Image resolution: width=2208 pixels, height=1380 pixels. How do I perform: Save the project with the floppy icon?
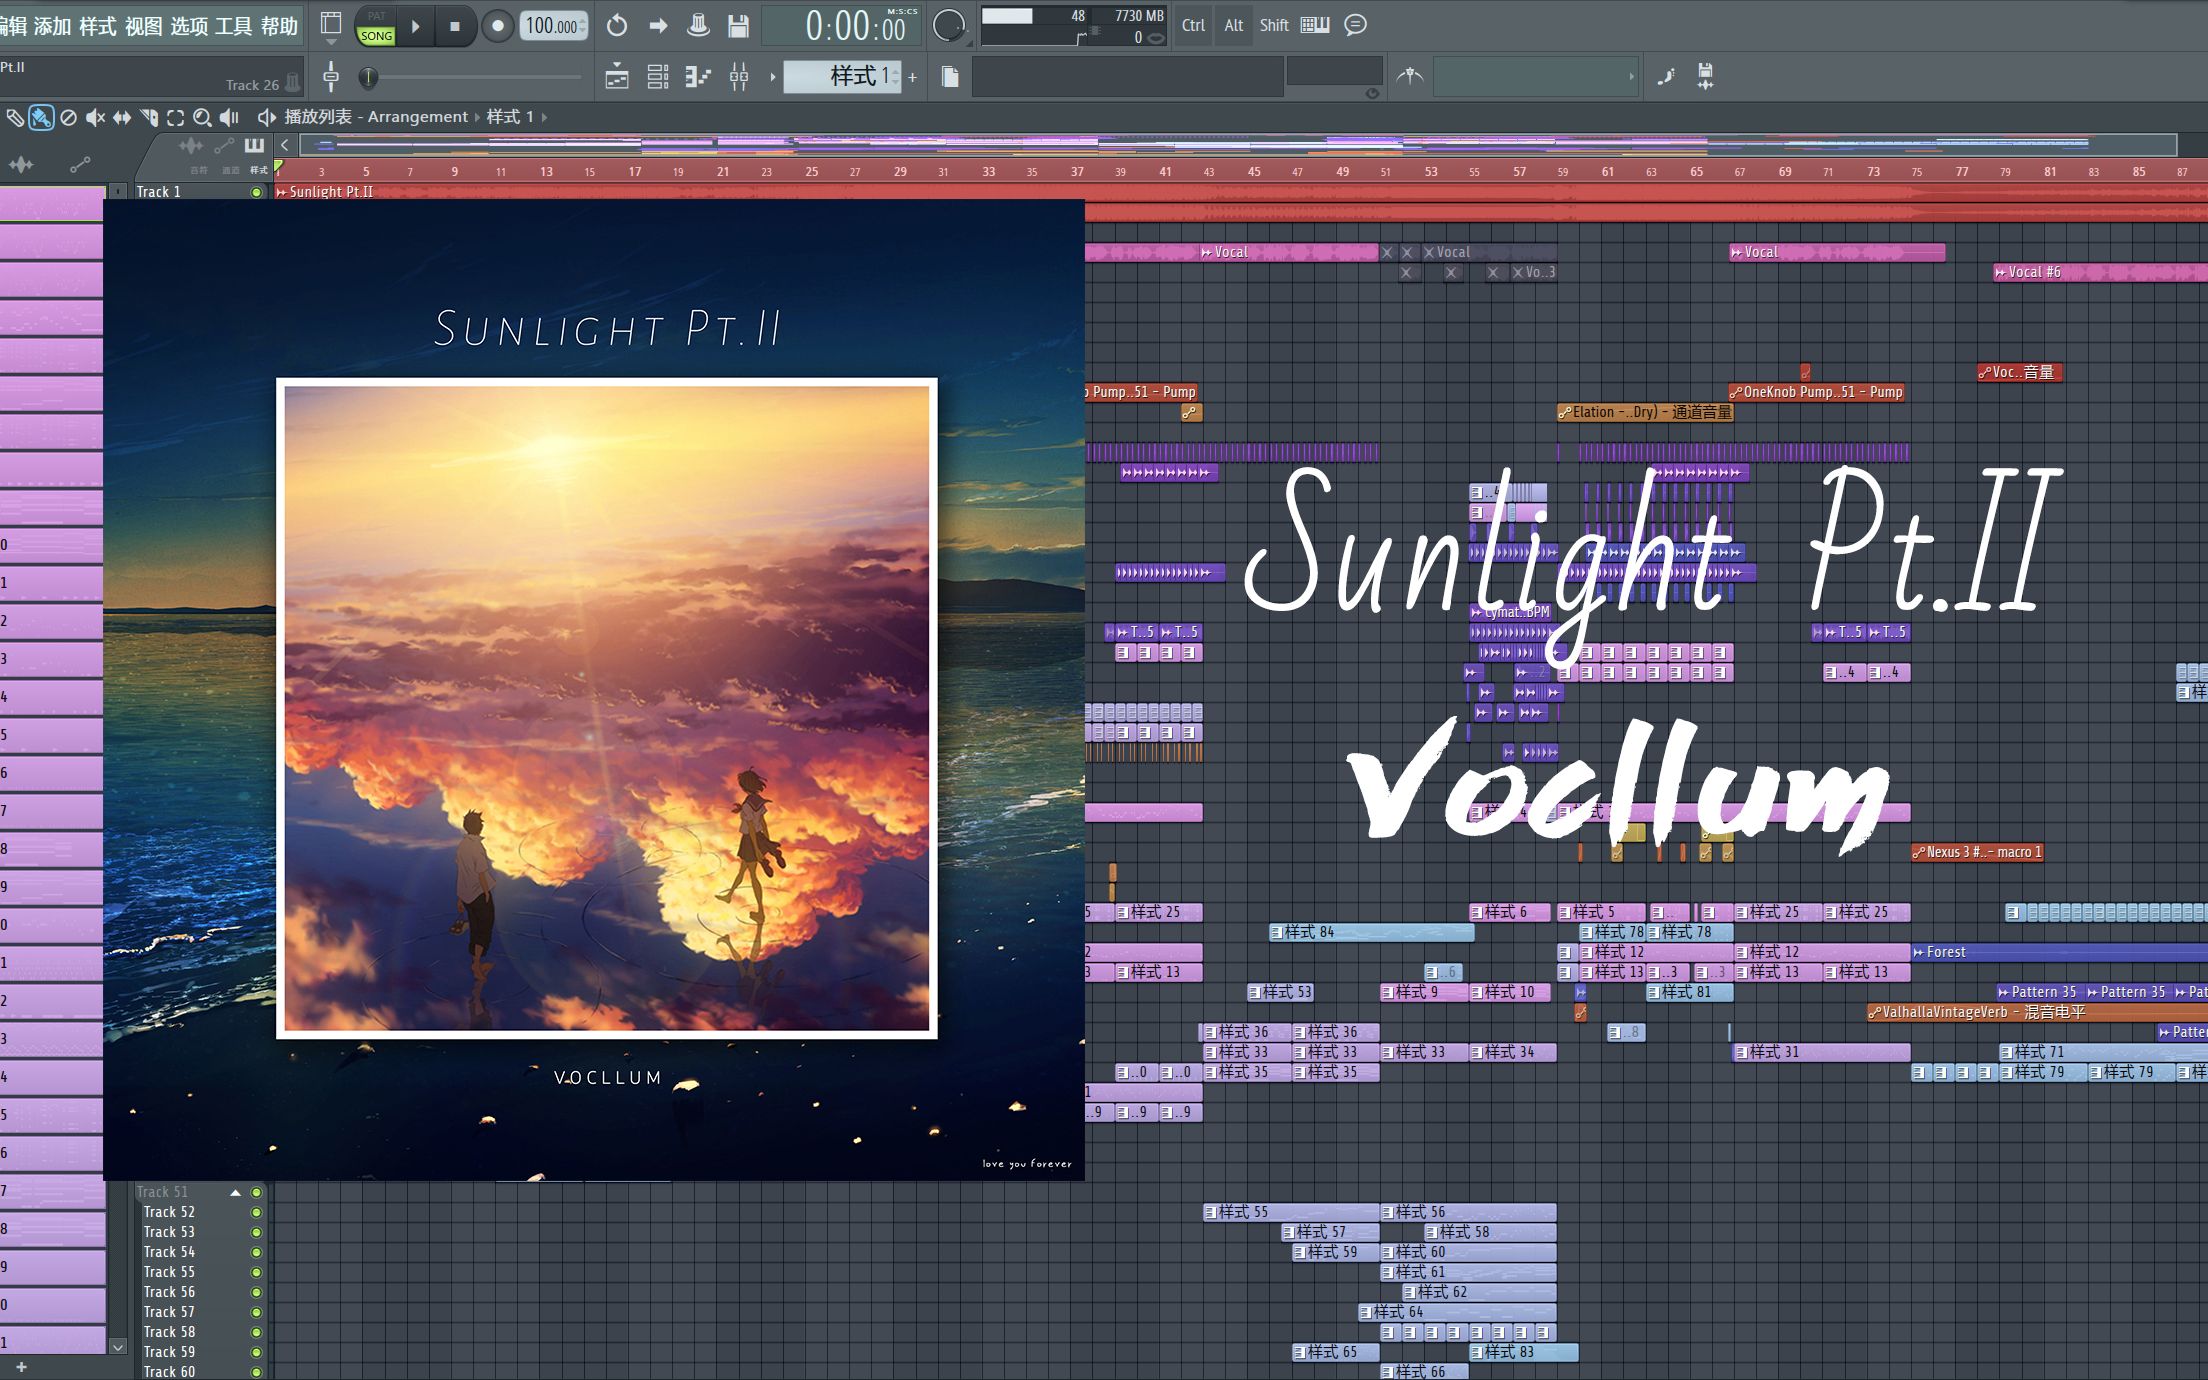(x=738, y=26)
